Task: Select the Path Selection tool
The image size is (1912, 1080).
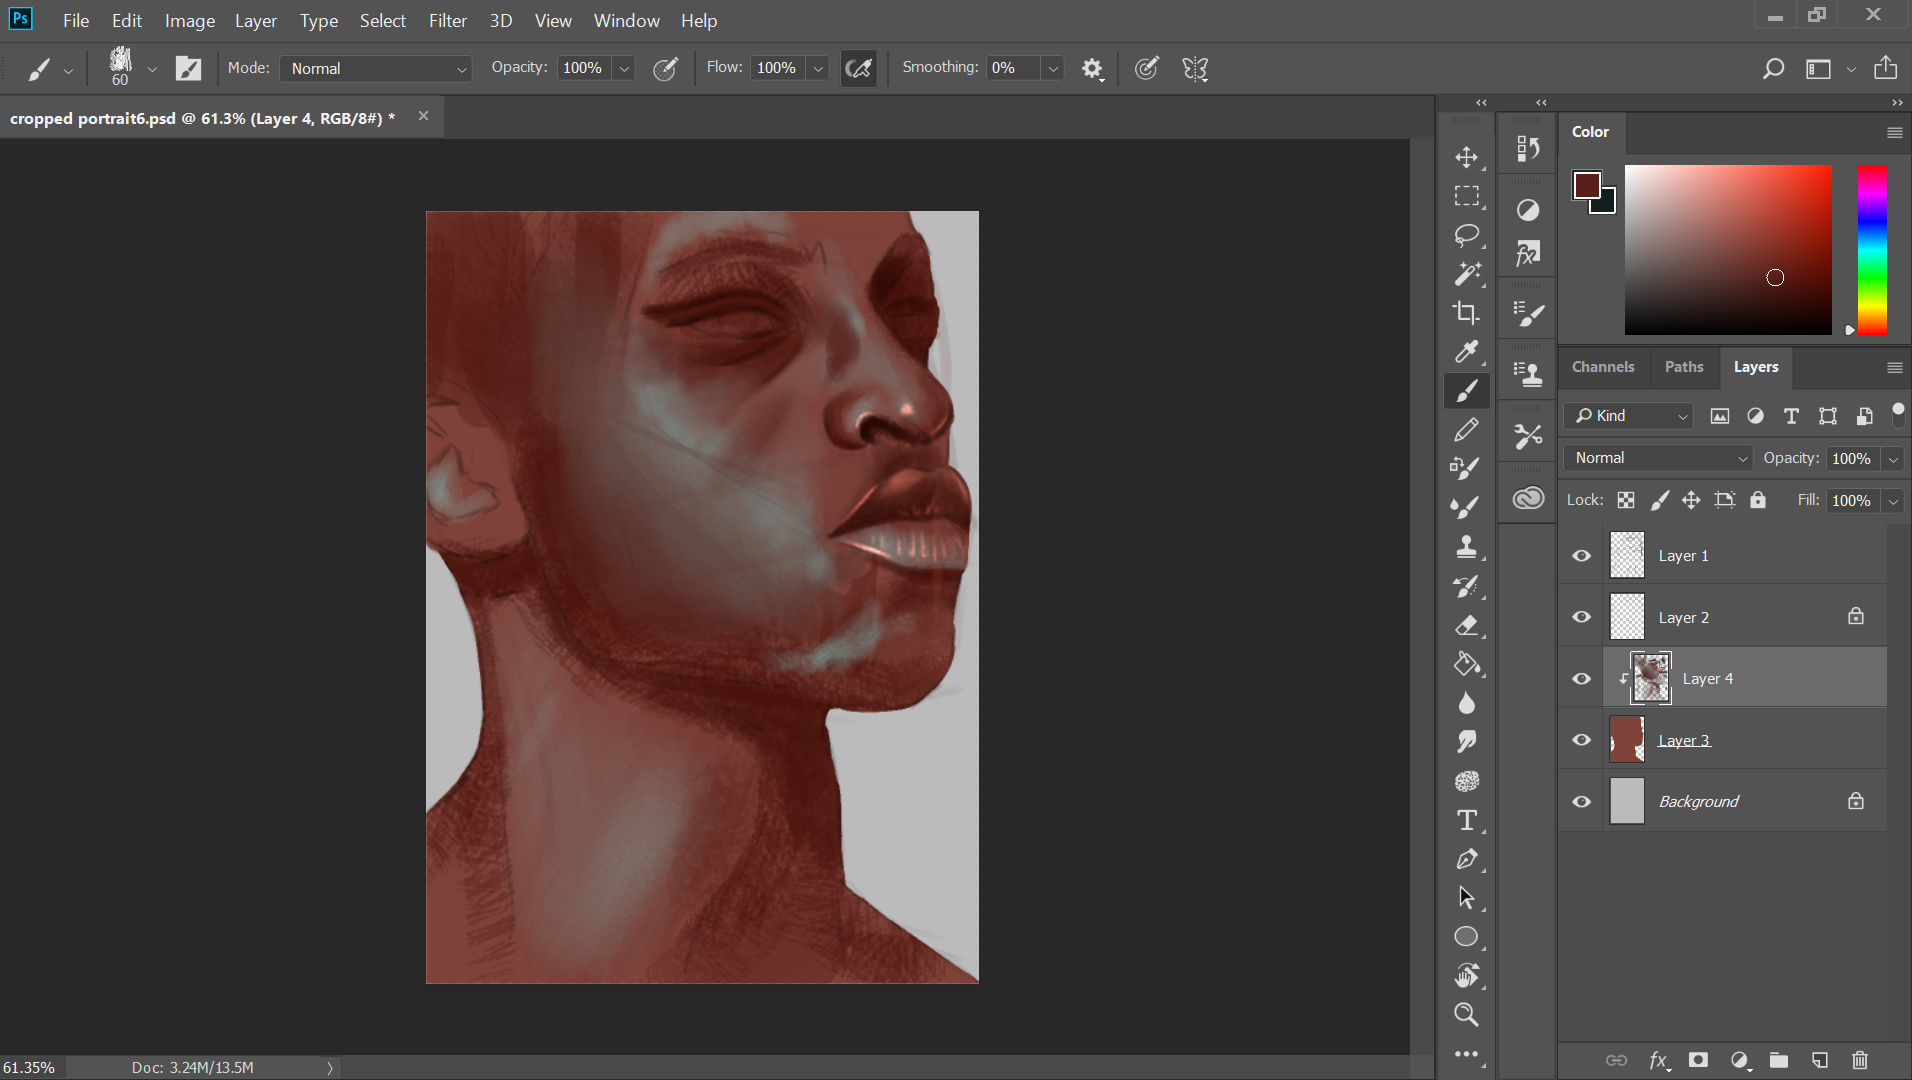Action: coord(1466,898)
